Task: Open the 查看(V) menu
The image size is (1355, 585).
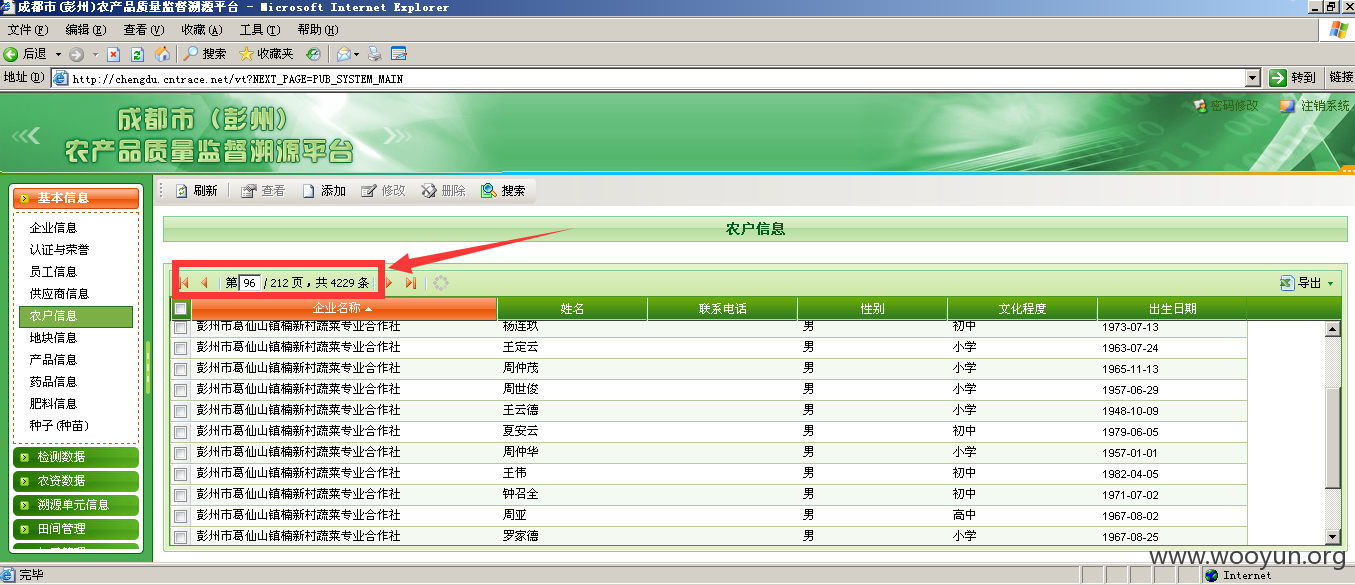Action: 144,30
